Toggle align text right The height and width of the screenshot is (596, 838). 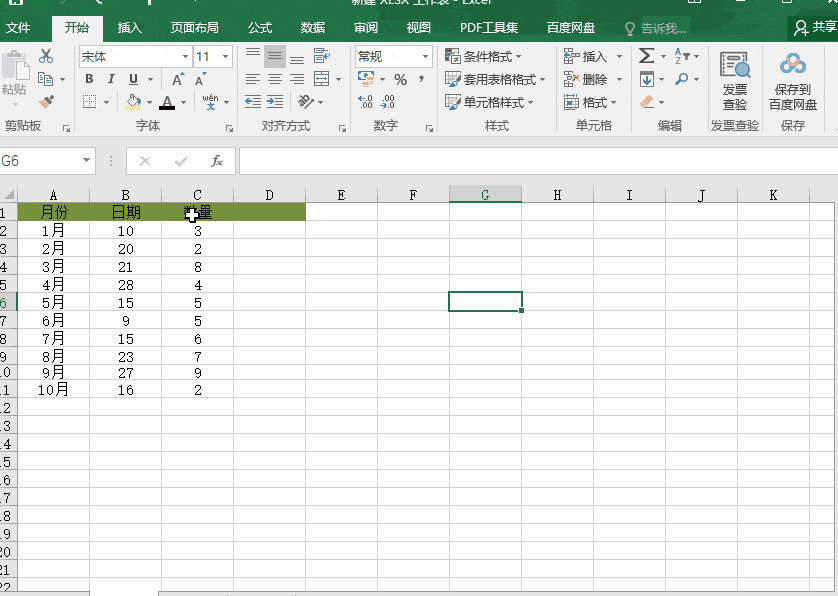click(x=297, y=79)
